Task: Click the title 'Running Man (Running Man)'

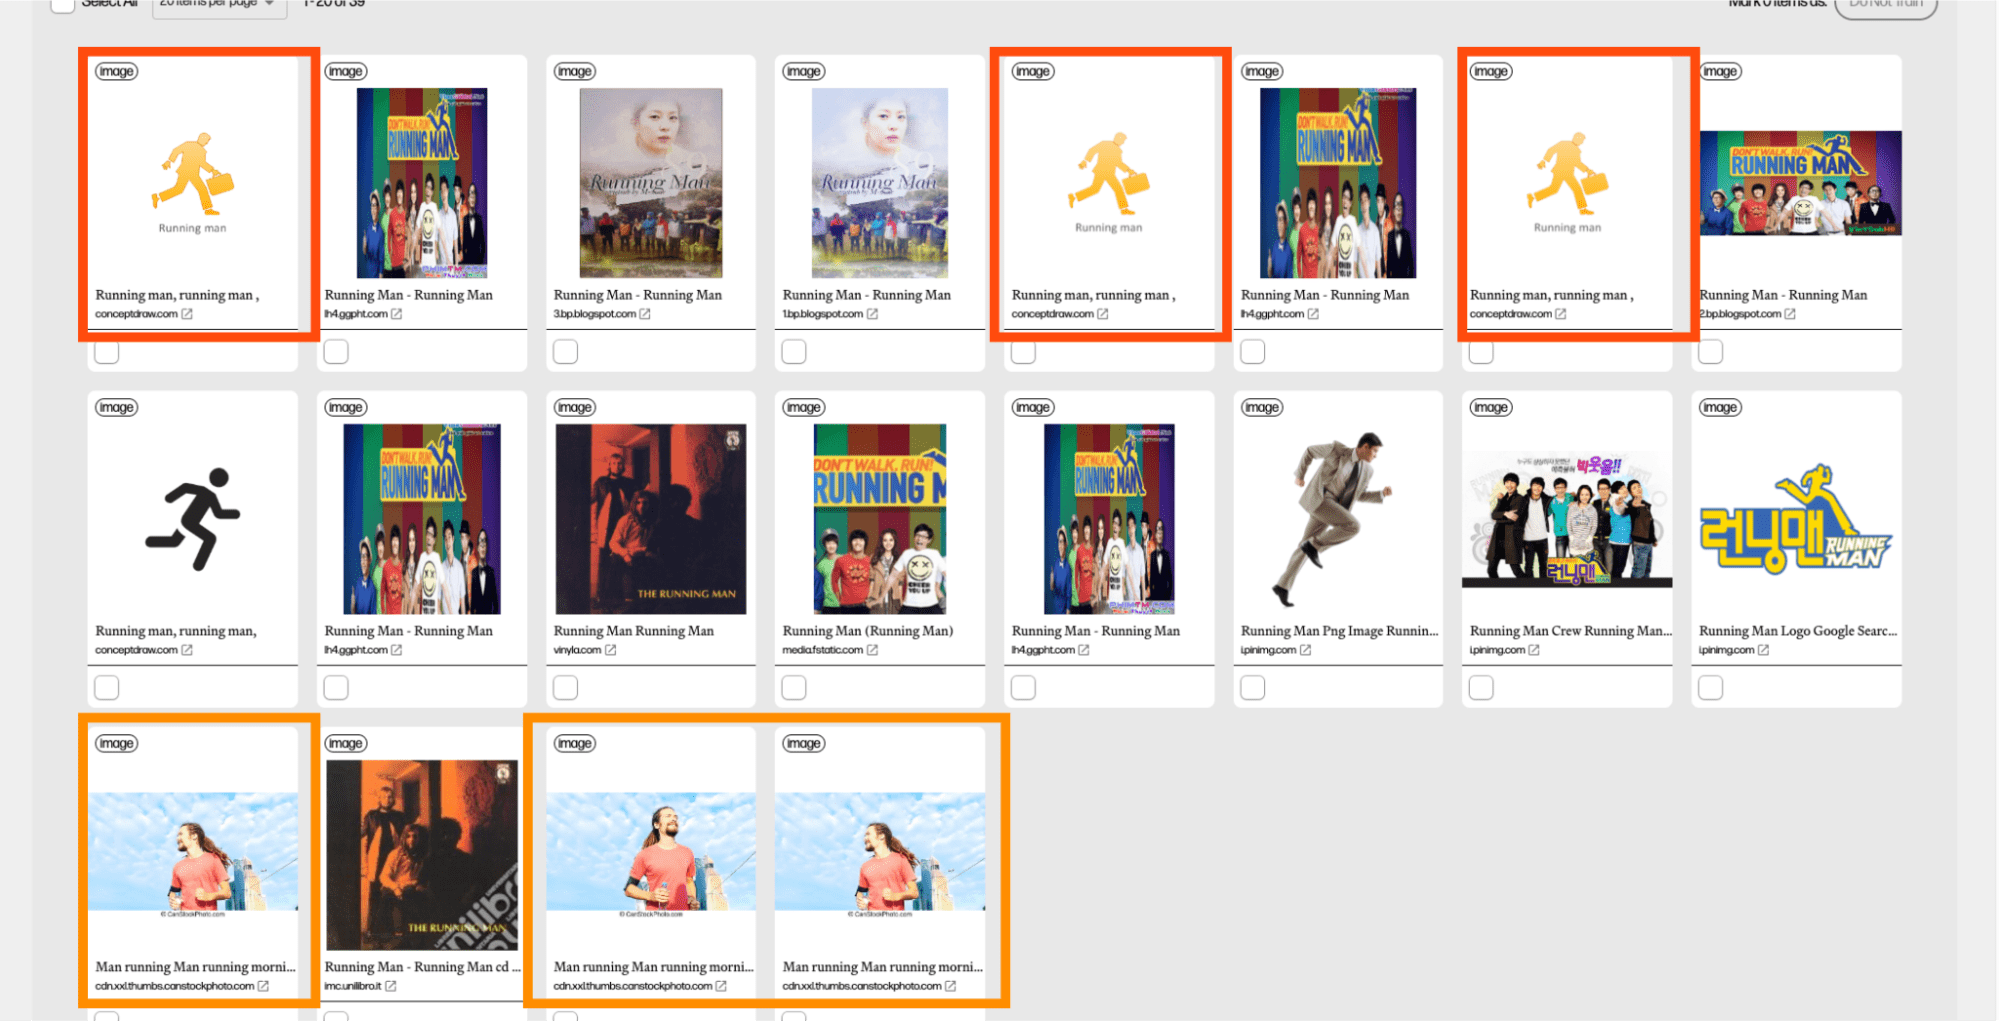Action: [x=868, y=631]
